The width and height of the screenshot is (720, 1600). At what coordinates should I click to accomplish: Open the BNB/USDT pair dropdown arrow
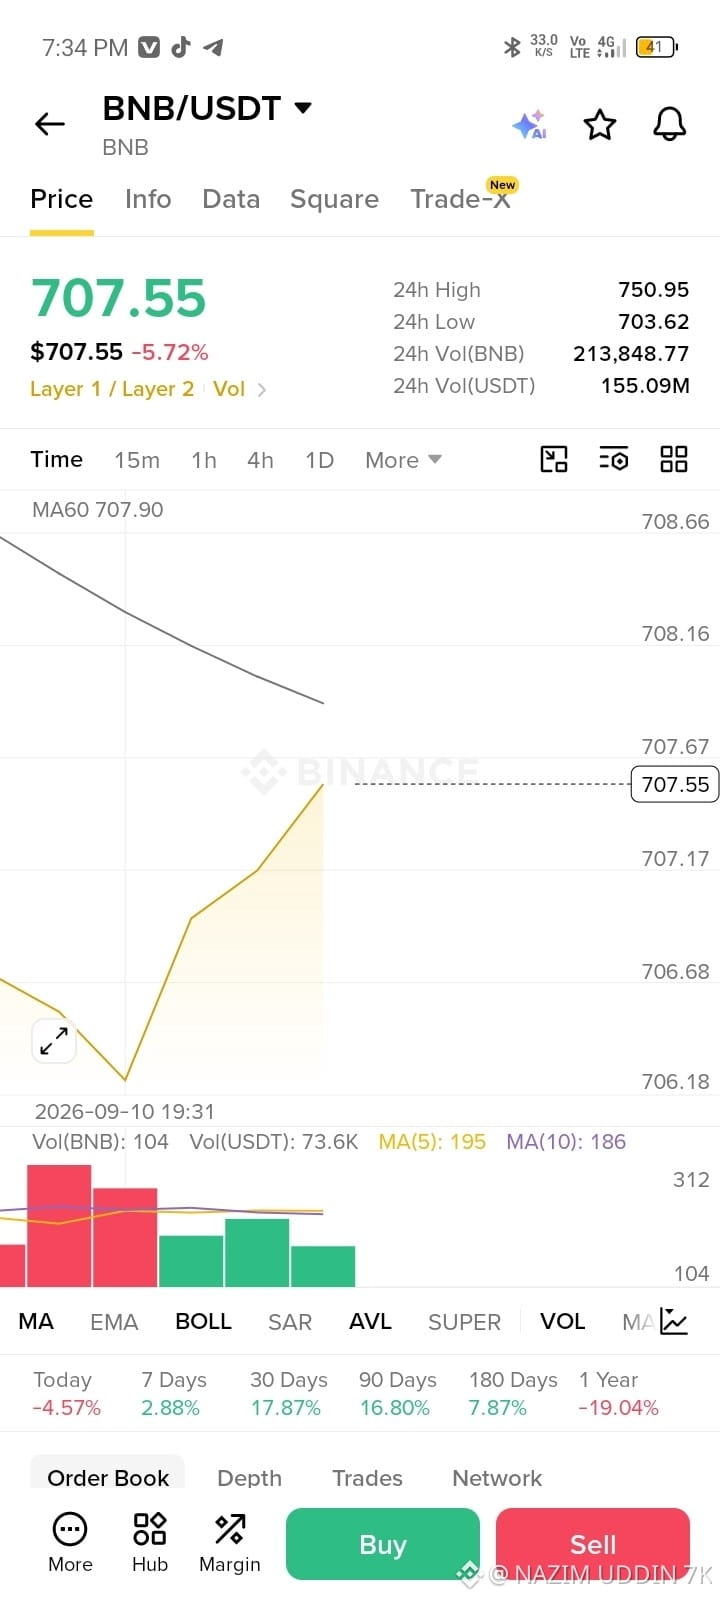[x=303, y=107]
